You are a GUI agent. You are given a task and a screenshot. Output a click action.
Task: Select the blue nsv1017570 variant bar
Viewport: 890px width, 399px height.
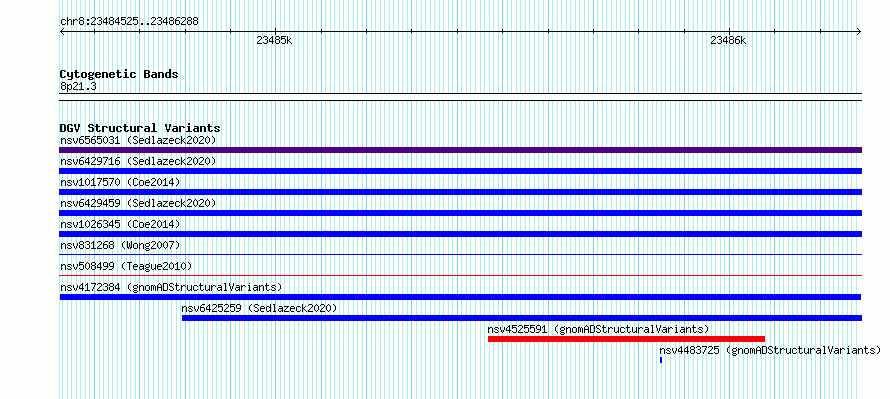coord(460,192)
